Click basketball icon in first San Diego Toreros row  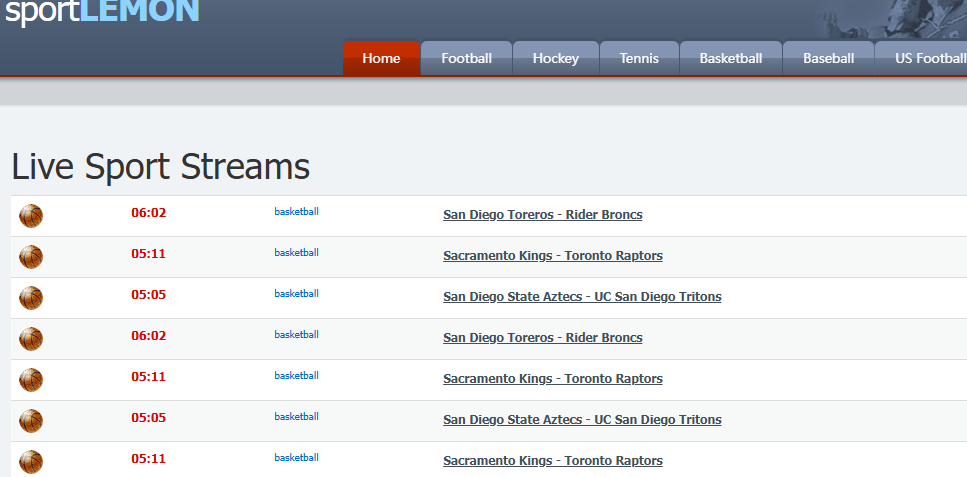(x=31, y=216)
